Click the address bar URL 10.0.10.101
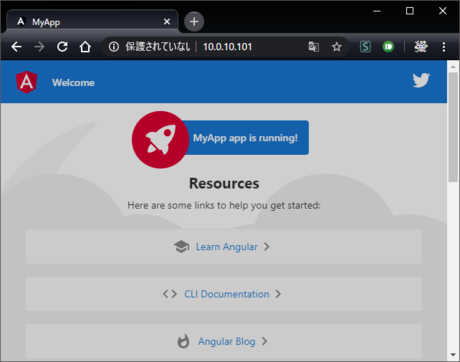460x362 pixels. click(x=228, y=47)
